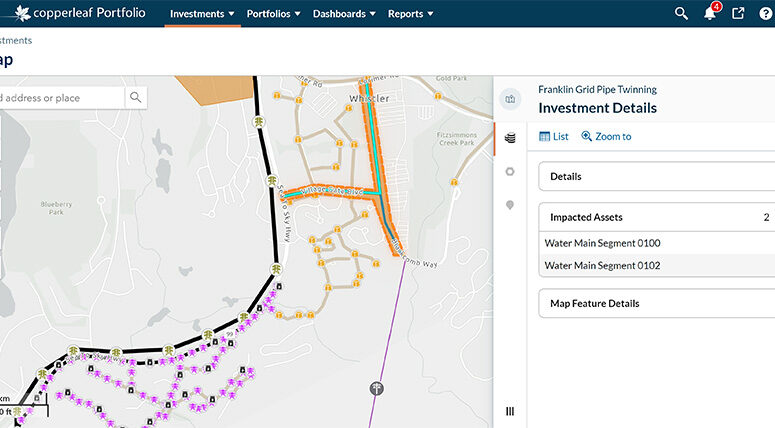Click the List link text
Image resolution: width=775 pixels, height=428 pixels.
(560, 136)
